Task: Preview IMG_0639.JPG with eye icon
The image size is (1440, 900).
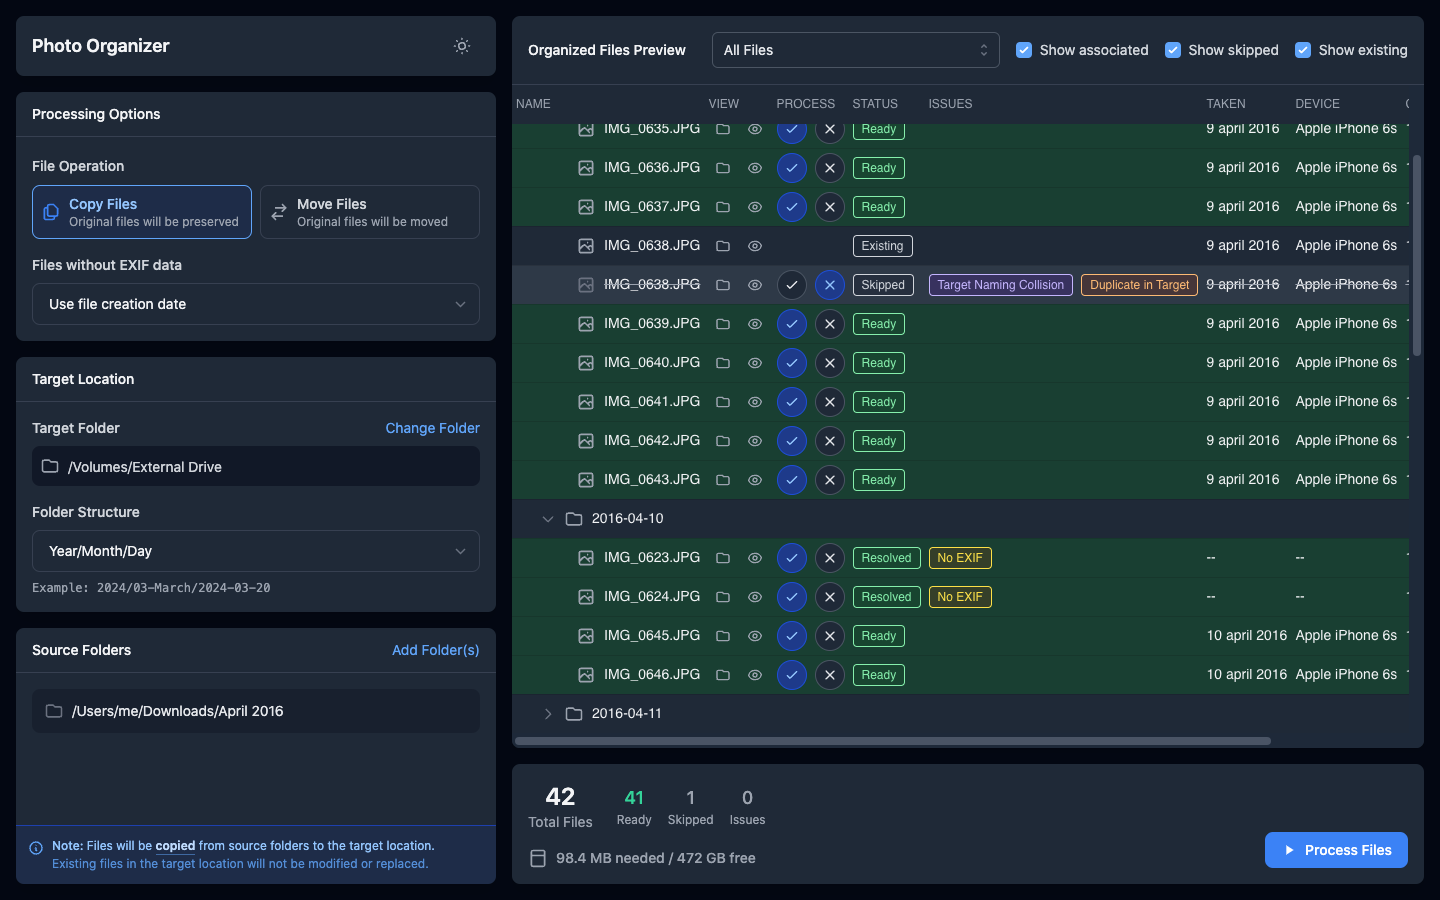Action: [755, 324]
